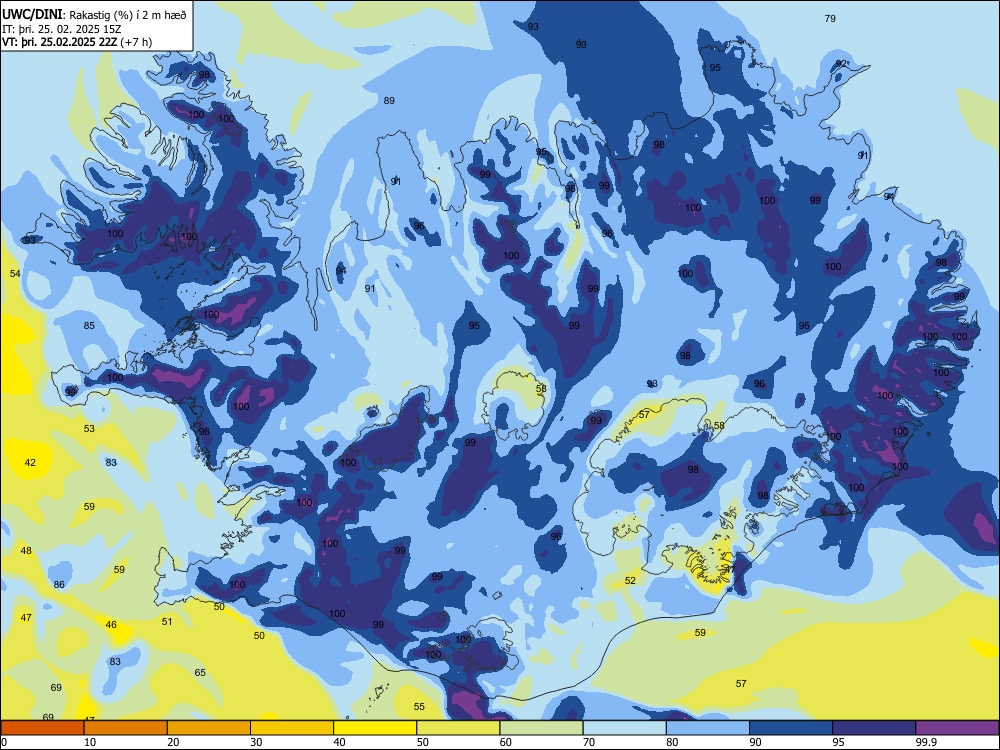Click the humidity value '42' on the map
Viewport: 1000px width, 750px height.
tap(30, 462)
